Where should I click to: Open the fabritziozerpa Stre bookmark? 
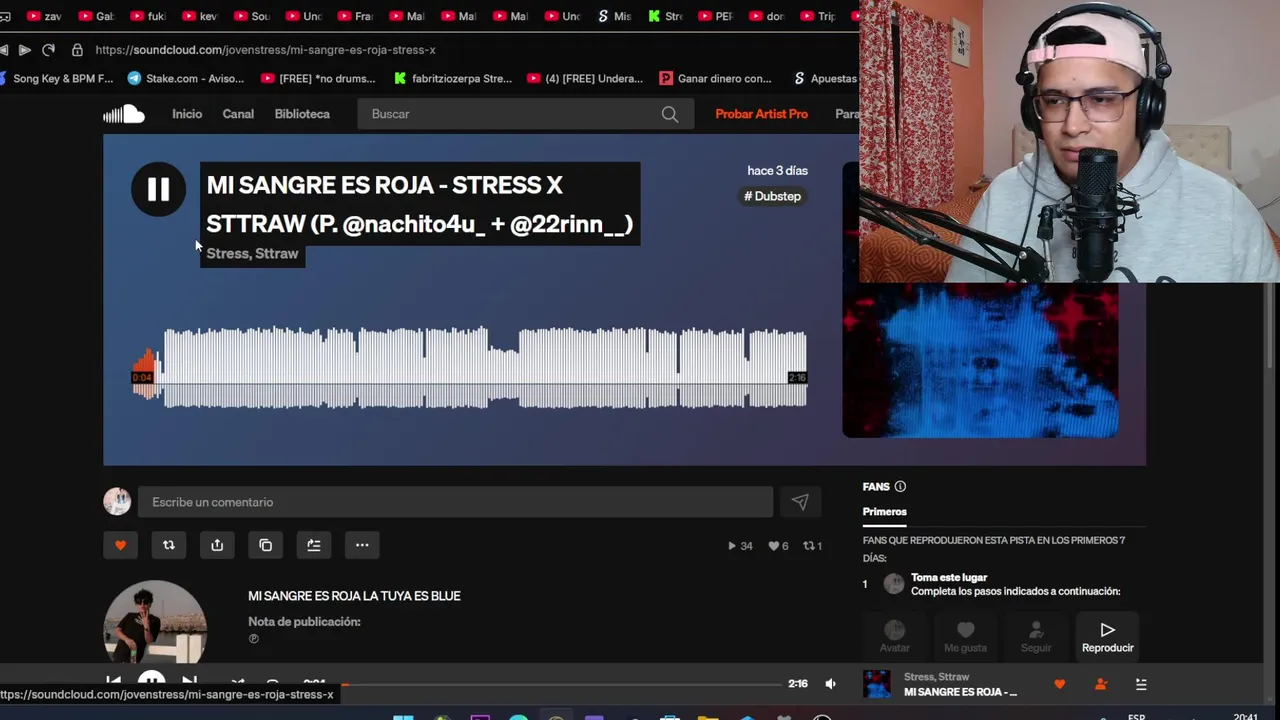pyautogui.click(x=452, y=78)
